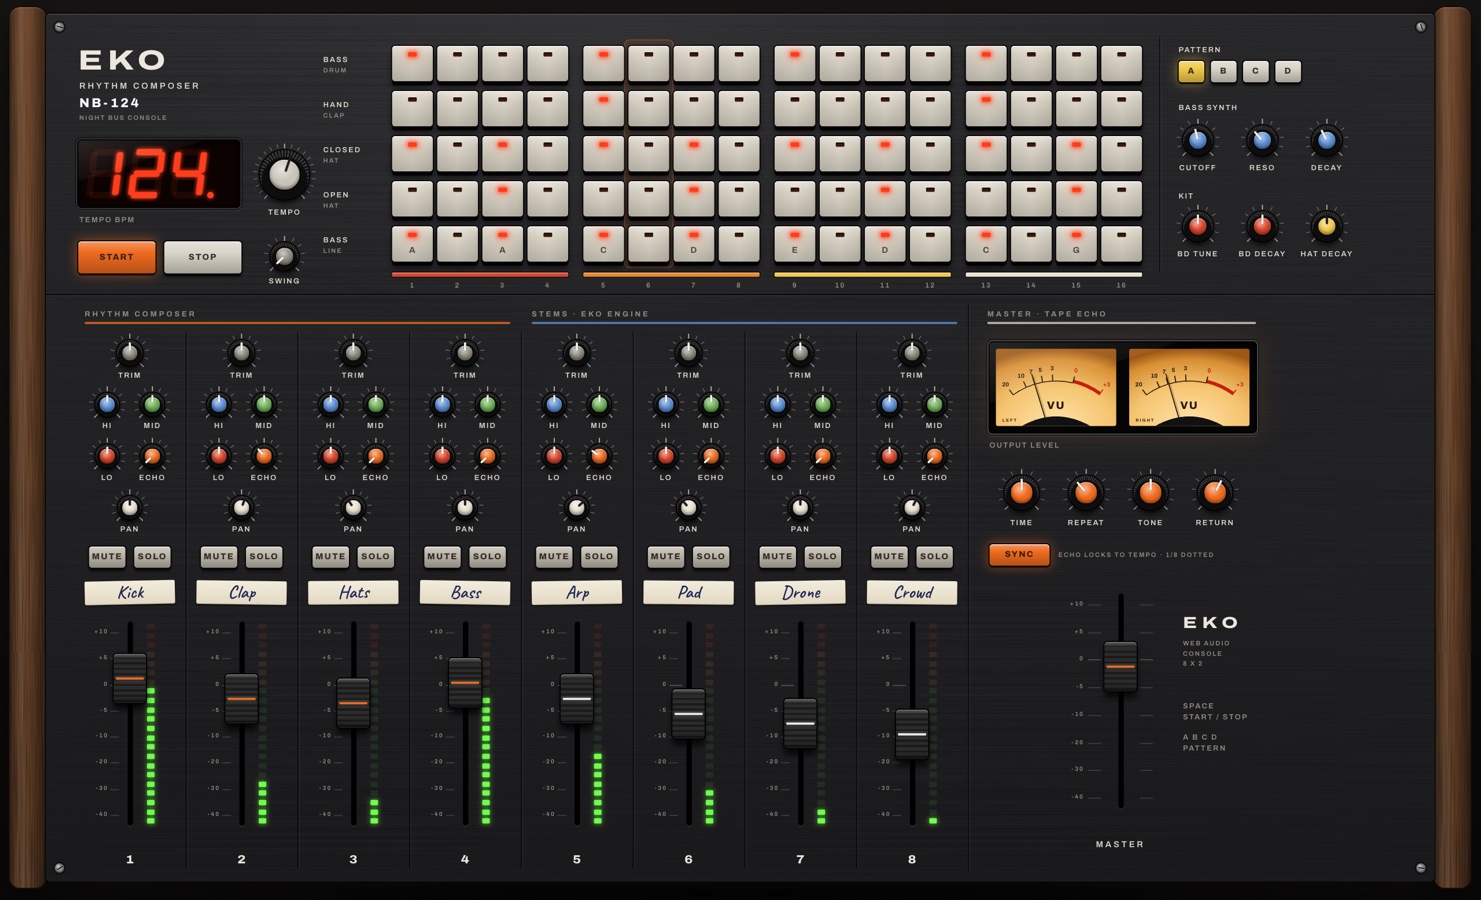Toggle Open Hat step 3

click(502, 198)
